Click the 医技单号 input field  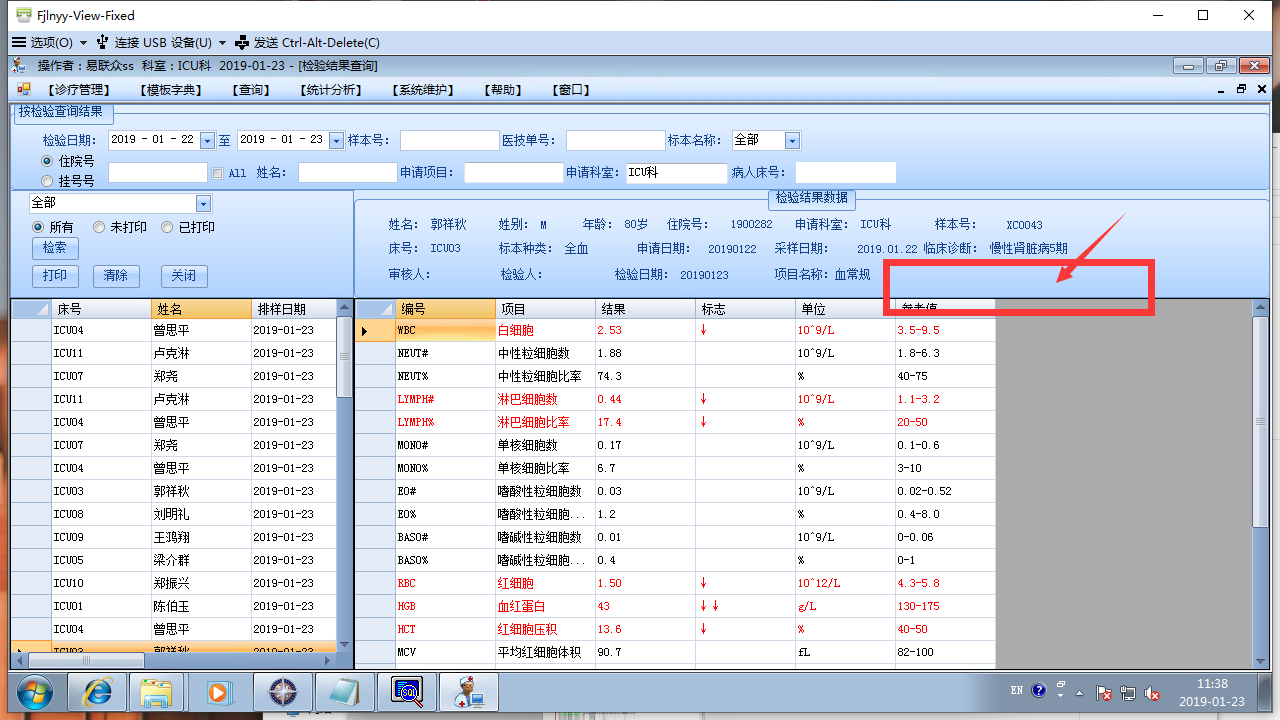click(x=615, y=141)
